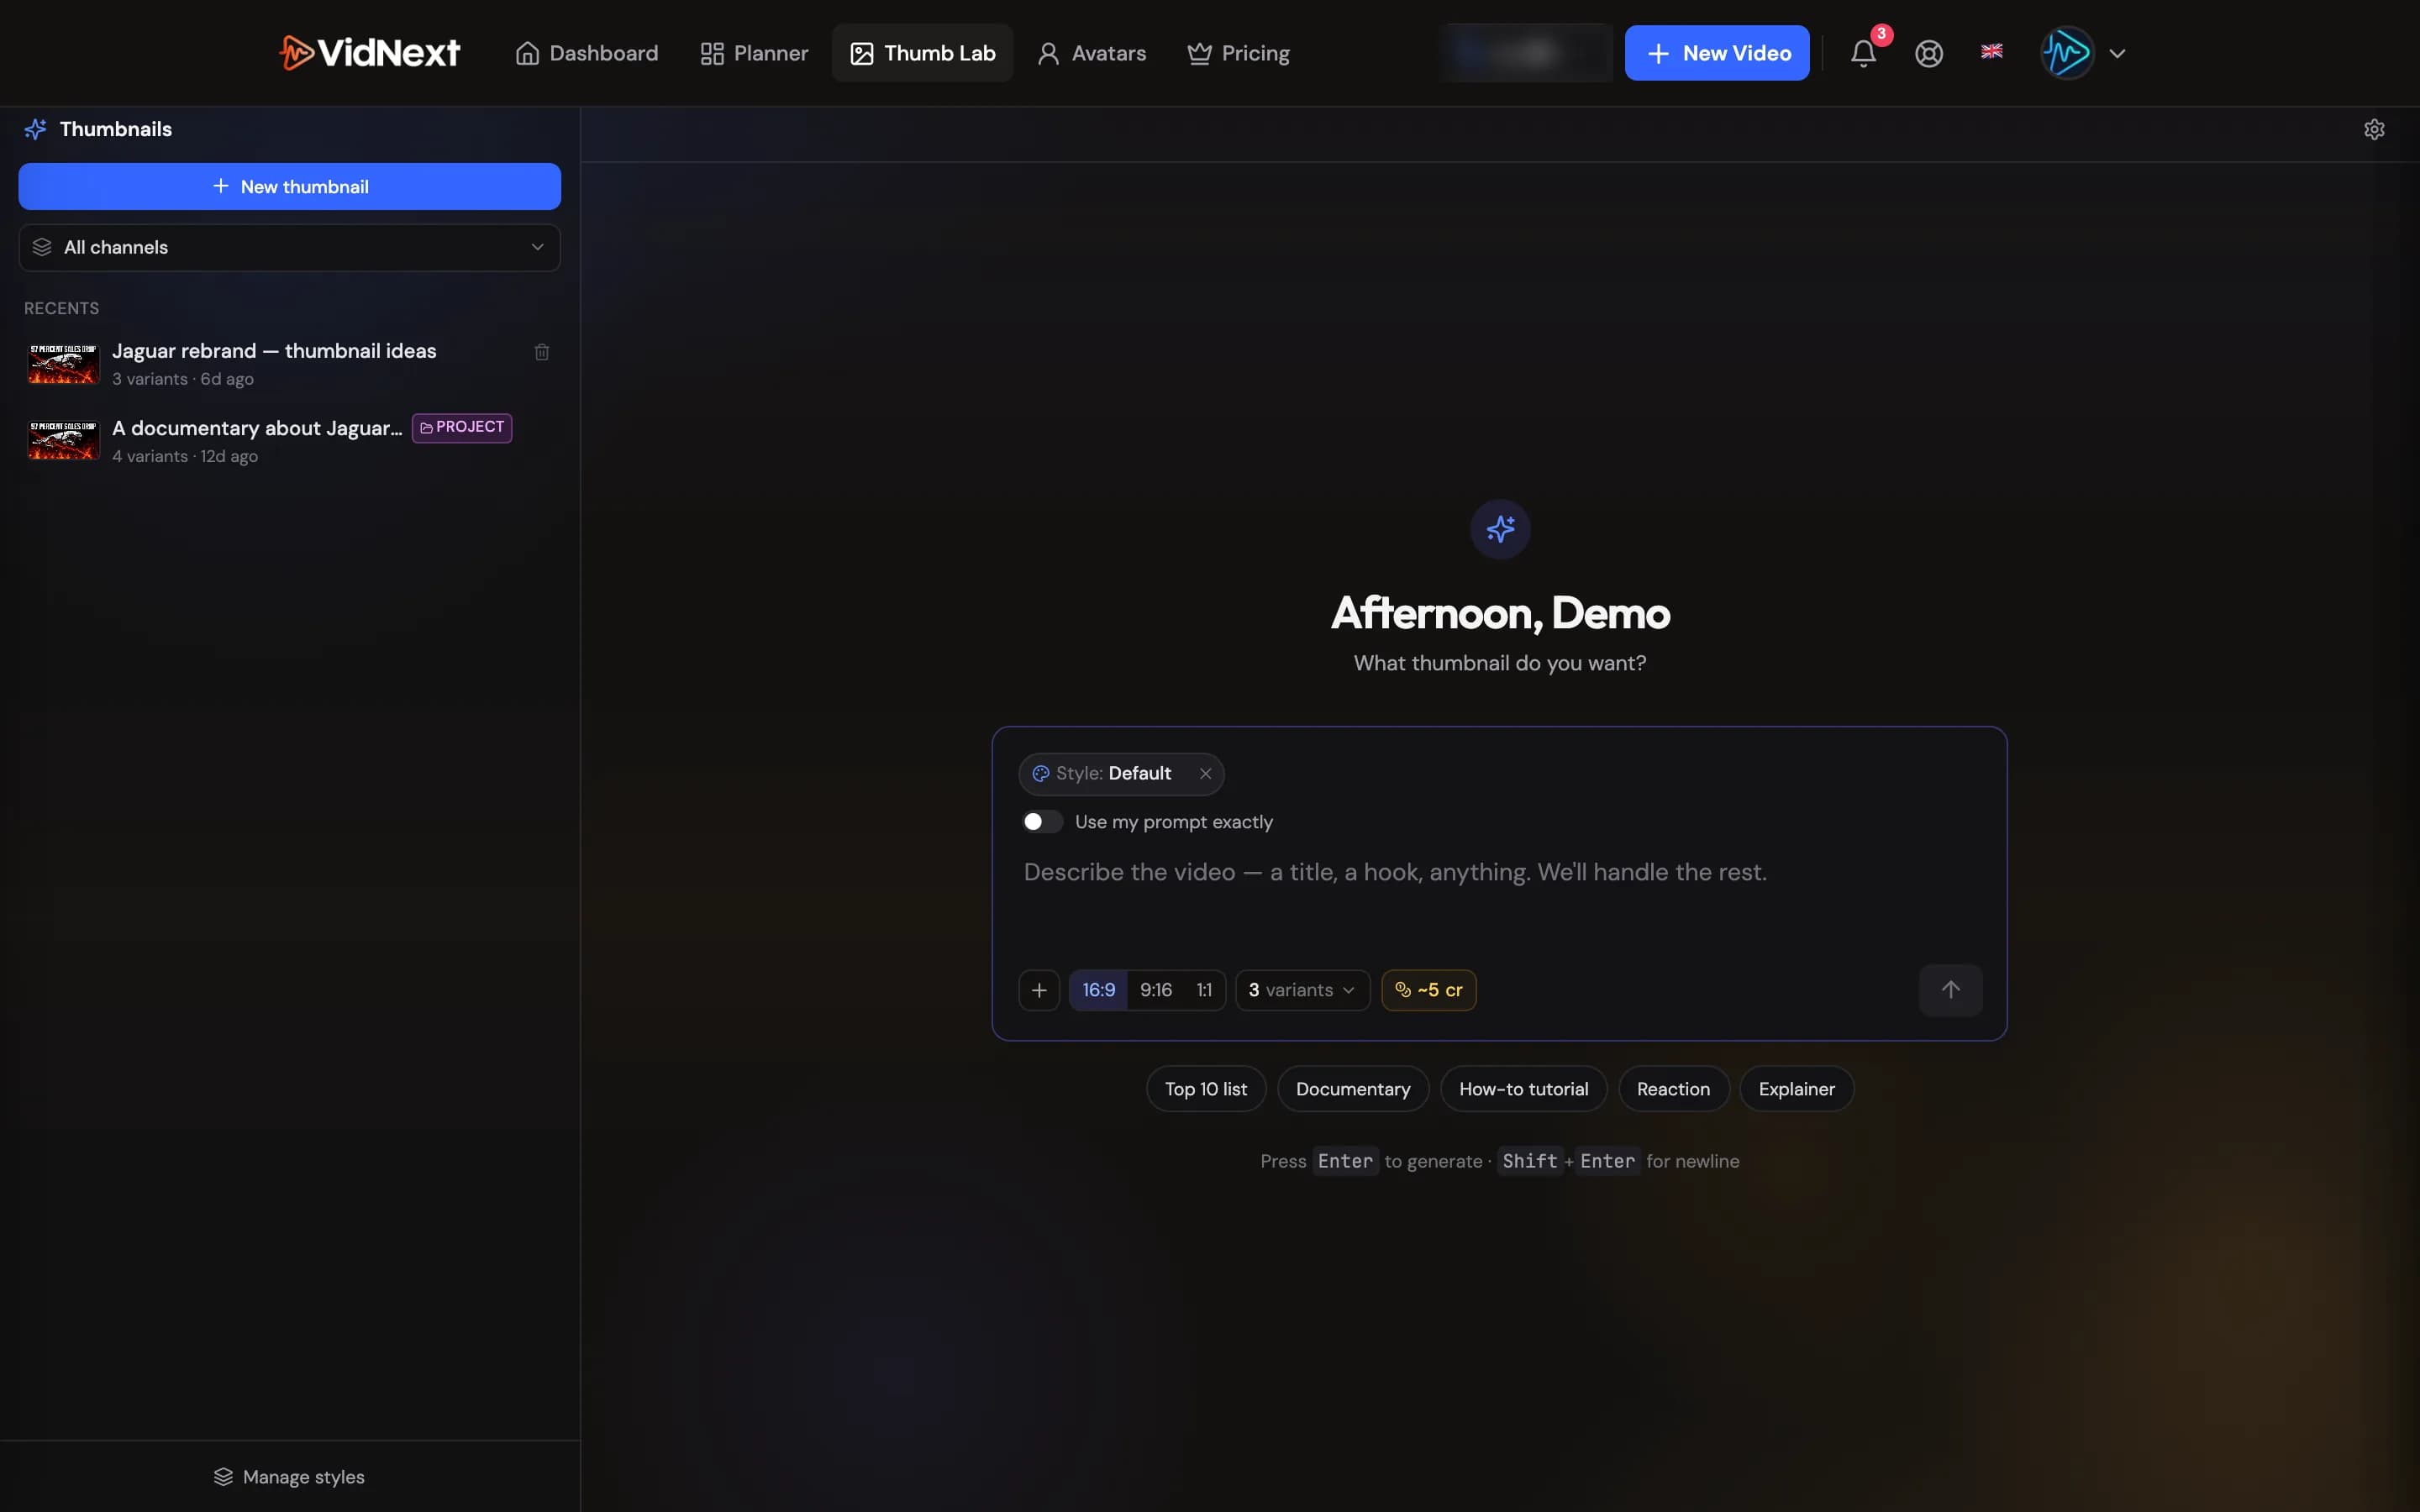Choose the Reaction preset
The width and height of the screenshot is (2420, 1512).
(x=1673, y=1090)
